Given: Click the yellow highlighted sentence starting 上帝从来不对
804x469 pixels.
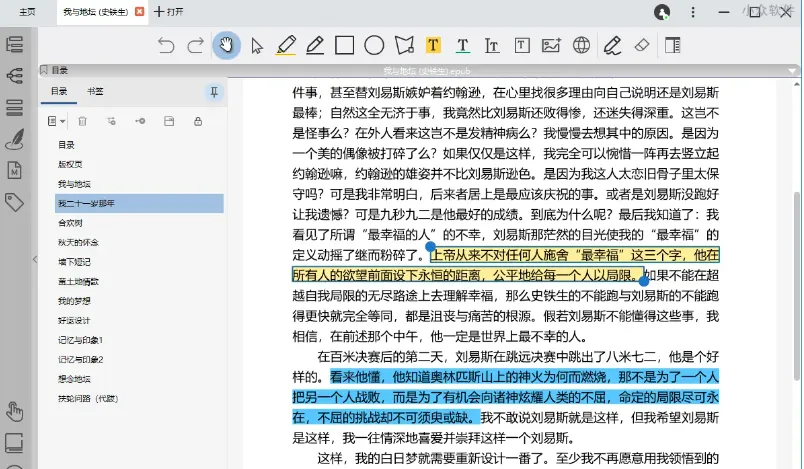Looking at the screenshot, I should pyautogui.click(x=505, y=265).
